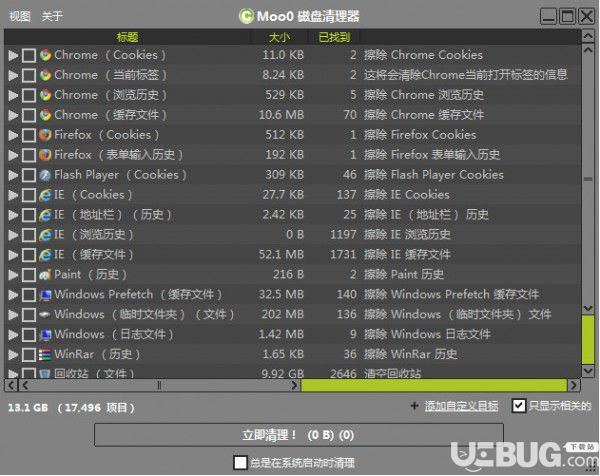Image resolution: width=600 pixels, height=476 pixels.
Task: Click the Firefox icon in the Cookies row
Action: tap(45, 135)
